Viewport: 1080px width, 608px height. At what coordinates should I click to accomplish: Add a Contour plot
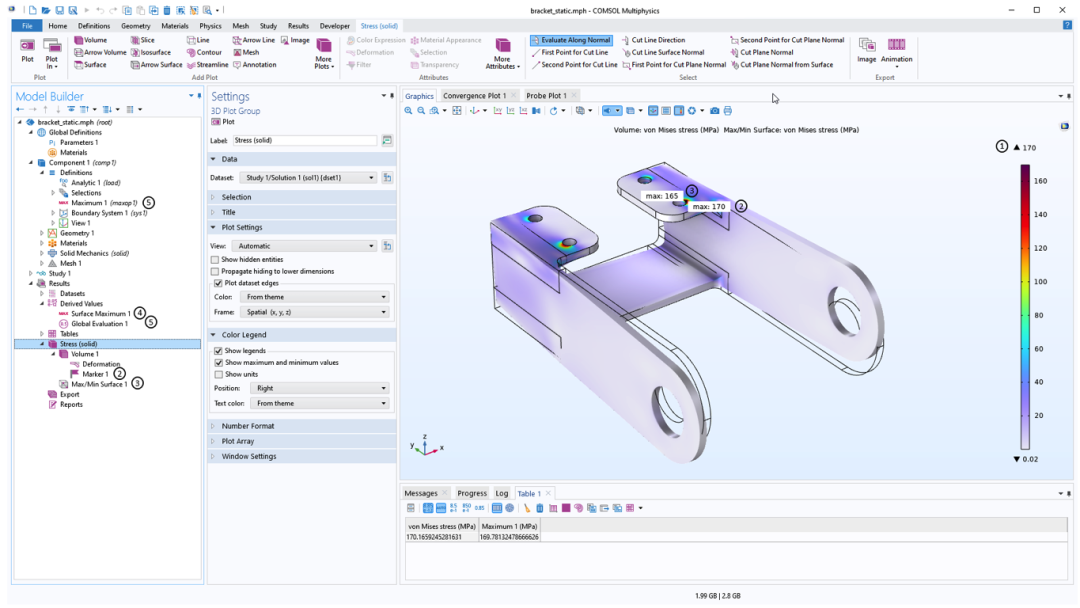[x=205, y=52]
